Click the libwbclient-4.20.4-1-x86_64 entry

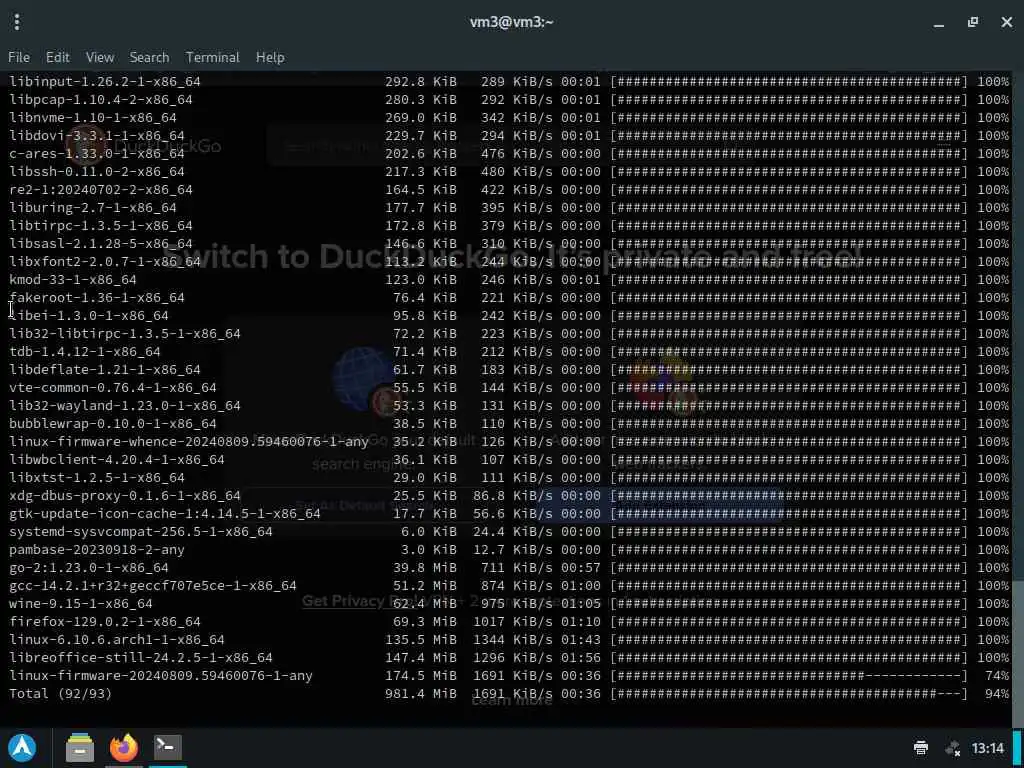coord(117,460)
